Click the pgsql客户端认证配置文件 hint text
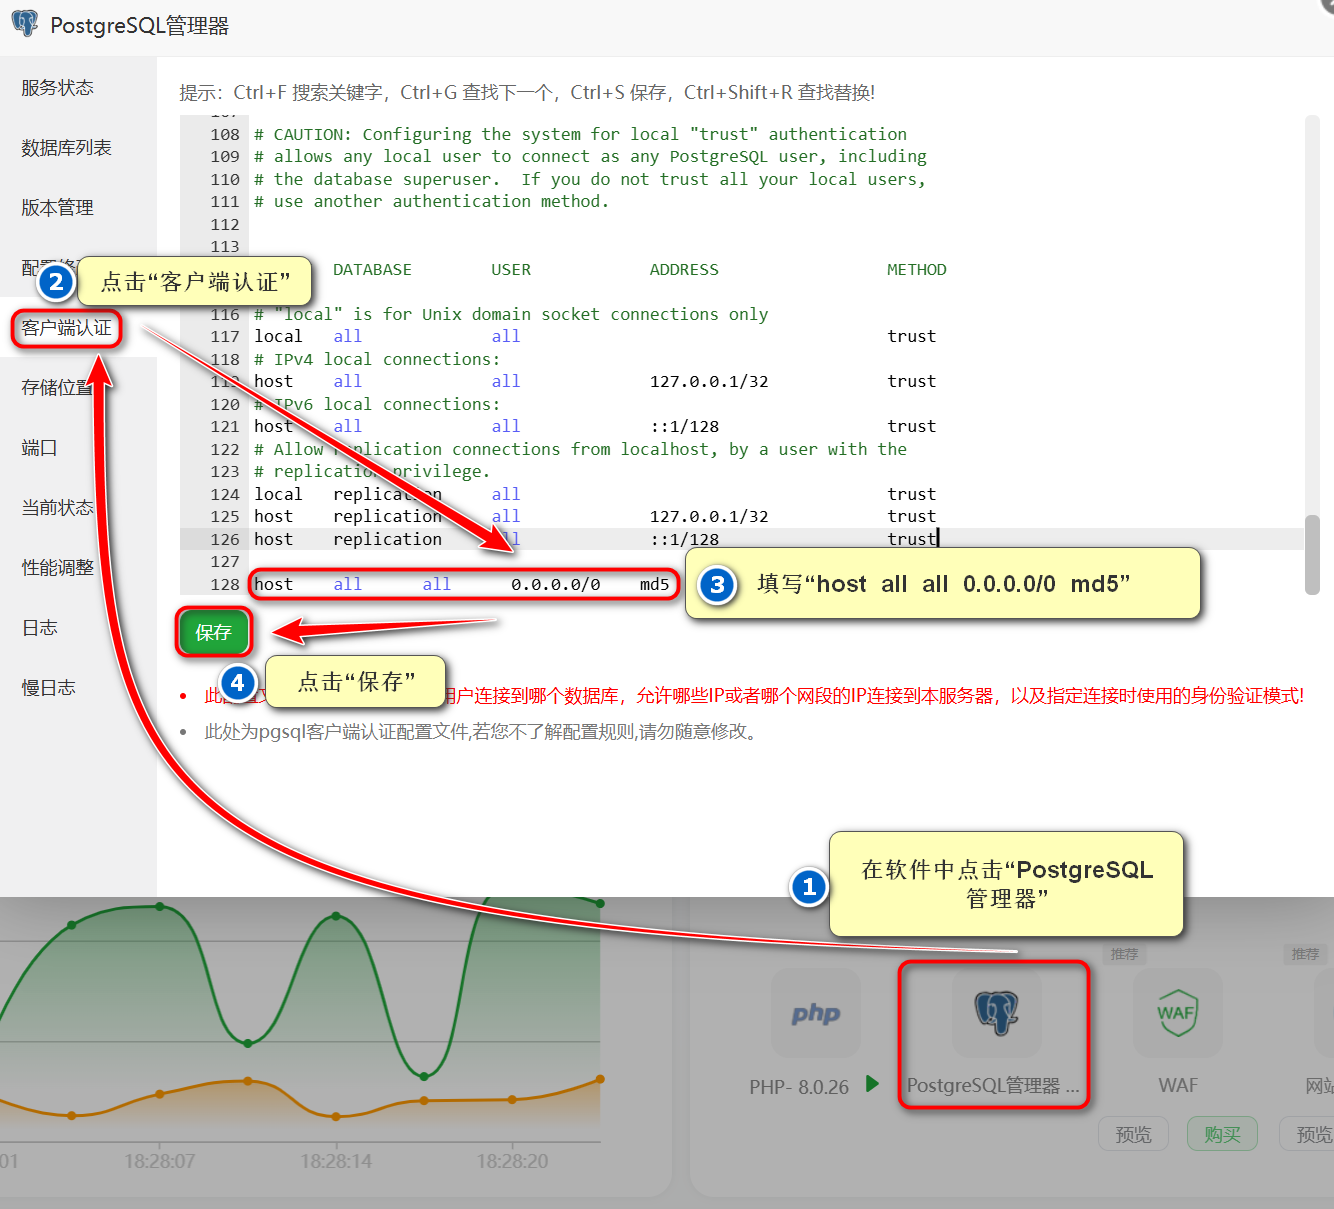 pos(482,731)
